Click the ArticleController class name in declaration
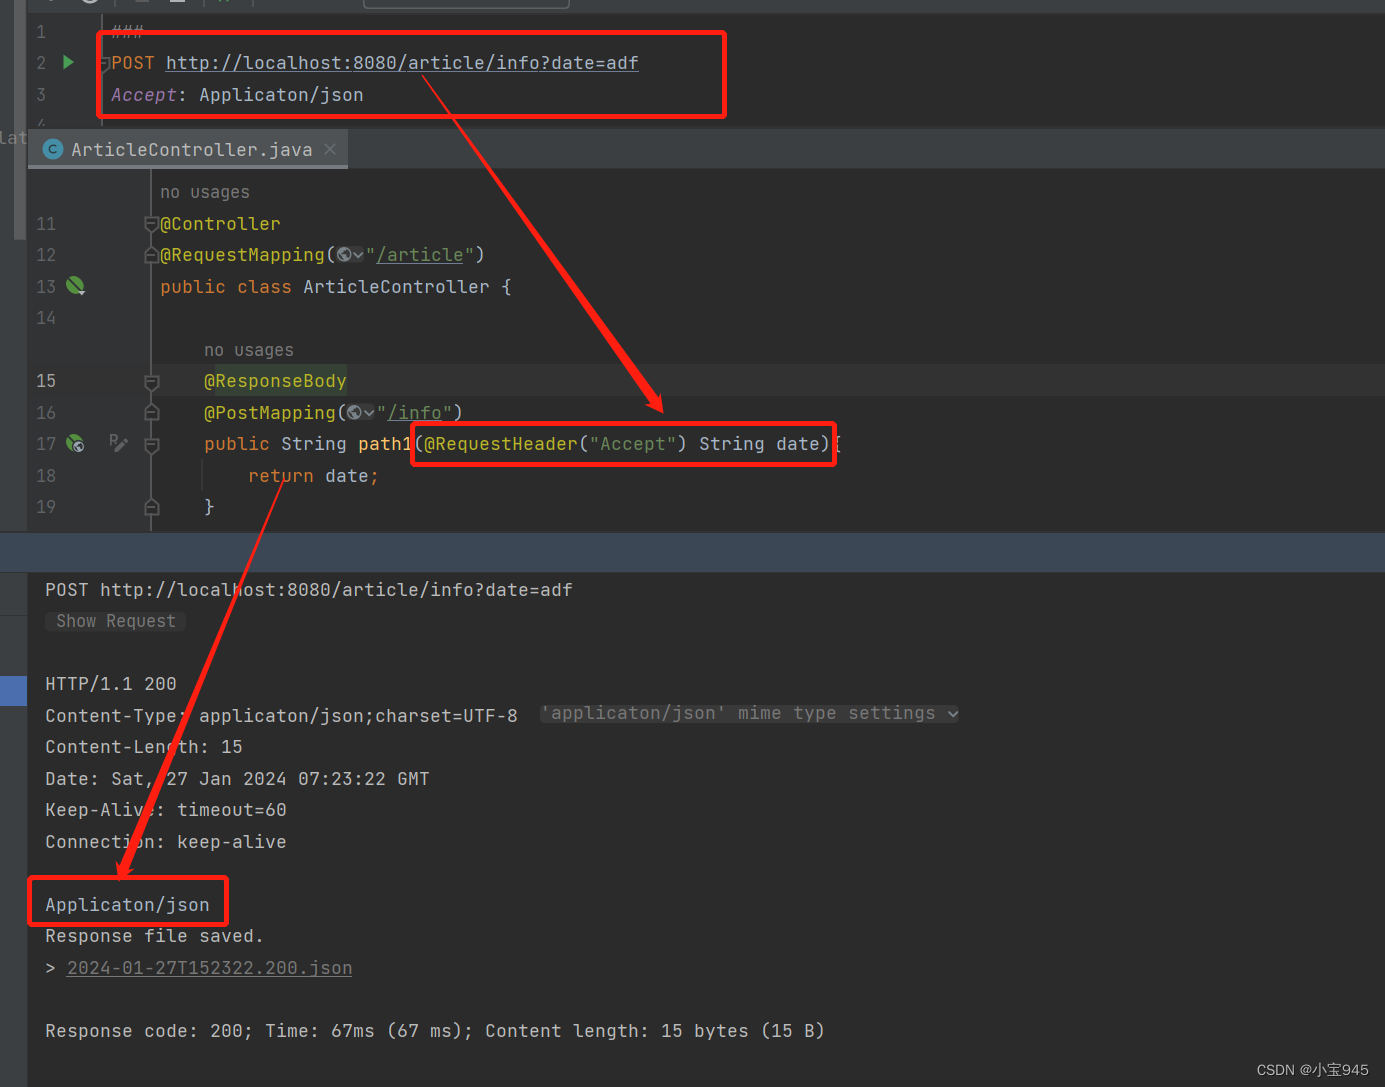 pos(396,287)
